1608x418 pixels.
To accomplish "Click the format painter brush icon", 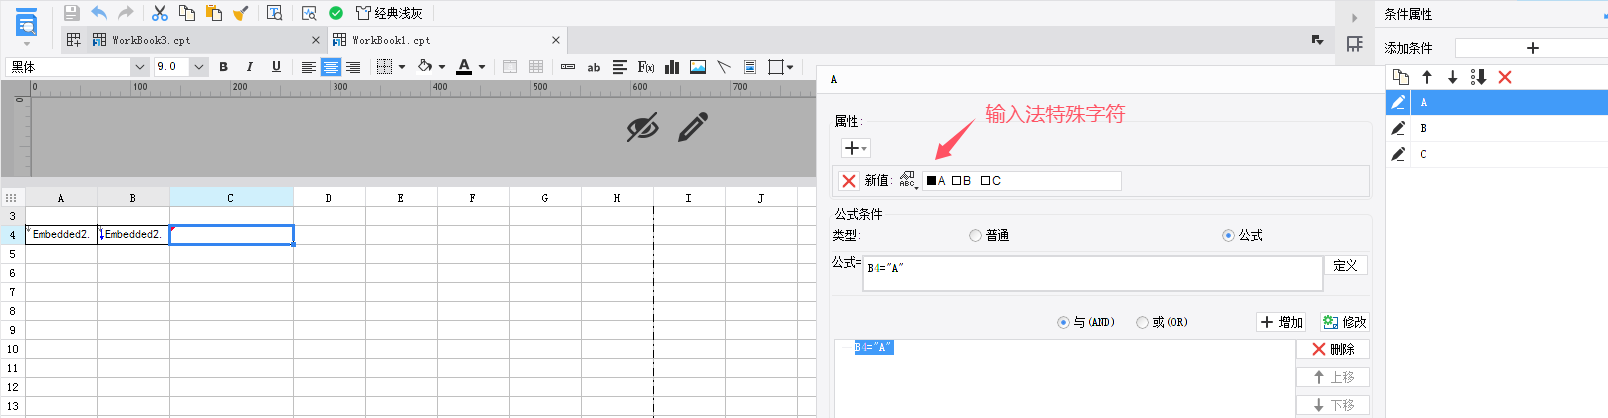I will point(240,13).
